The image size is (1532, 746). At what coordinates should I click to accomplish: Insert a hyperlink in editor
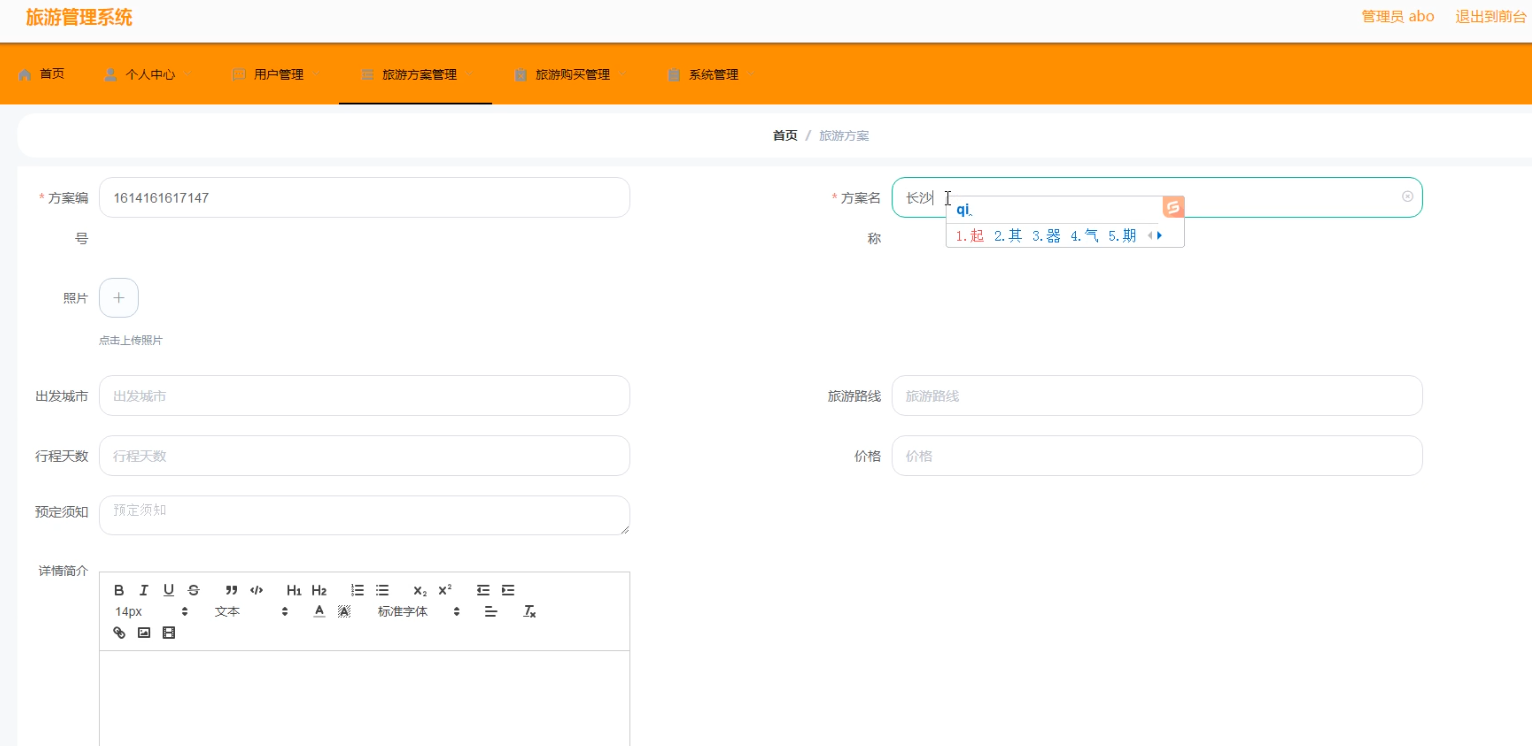[119, 632]
